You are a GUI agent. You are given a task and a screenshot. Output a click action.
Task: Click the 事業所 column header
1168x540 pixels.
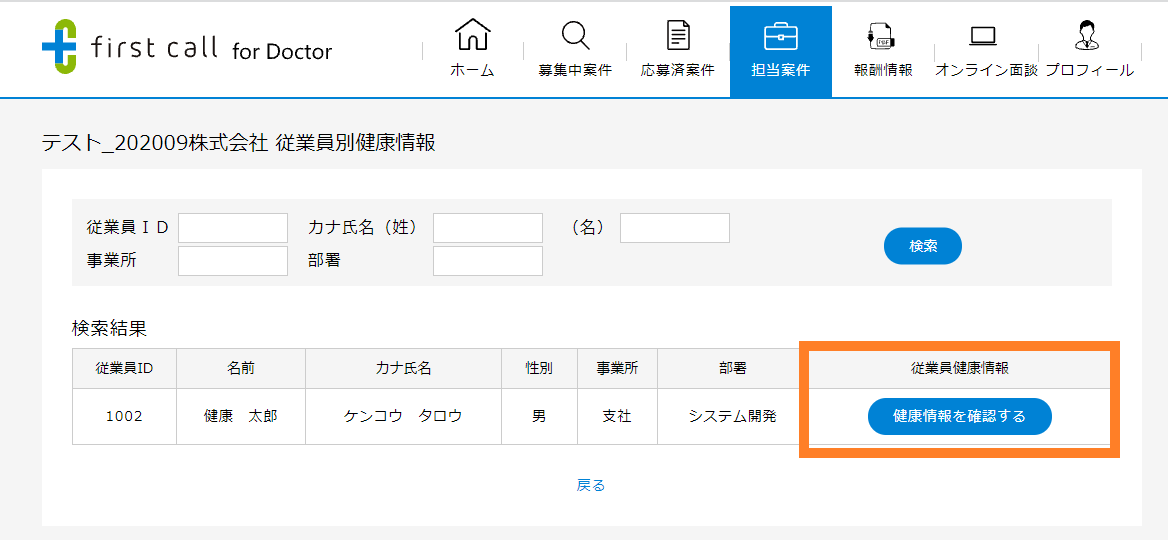617,368
